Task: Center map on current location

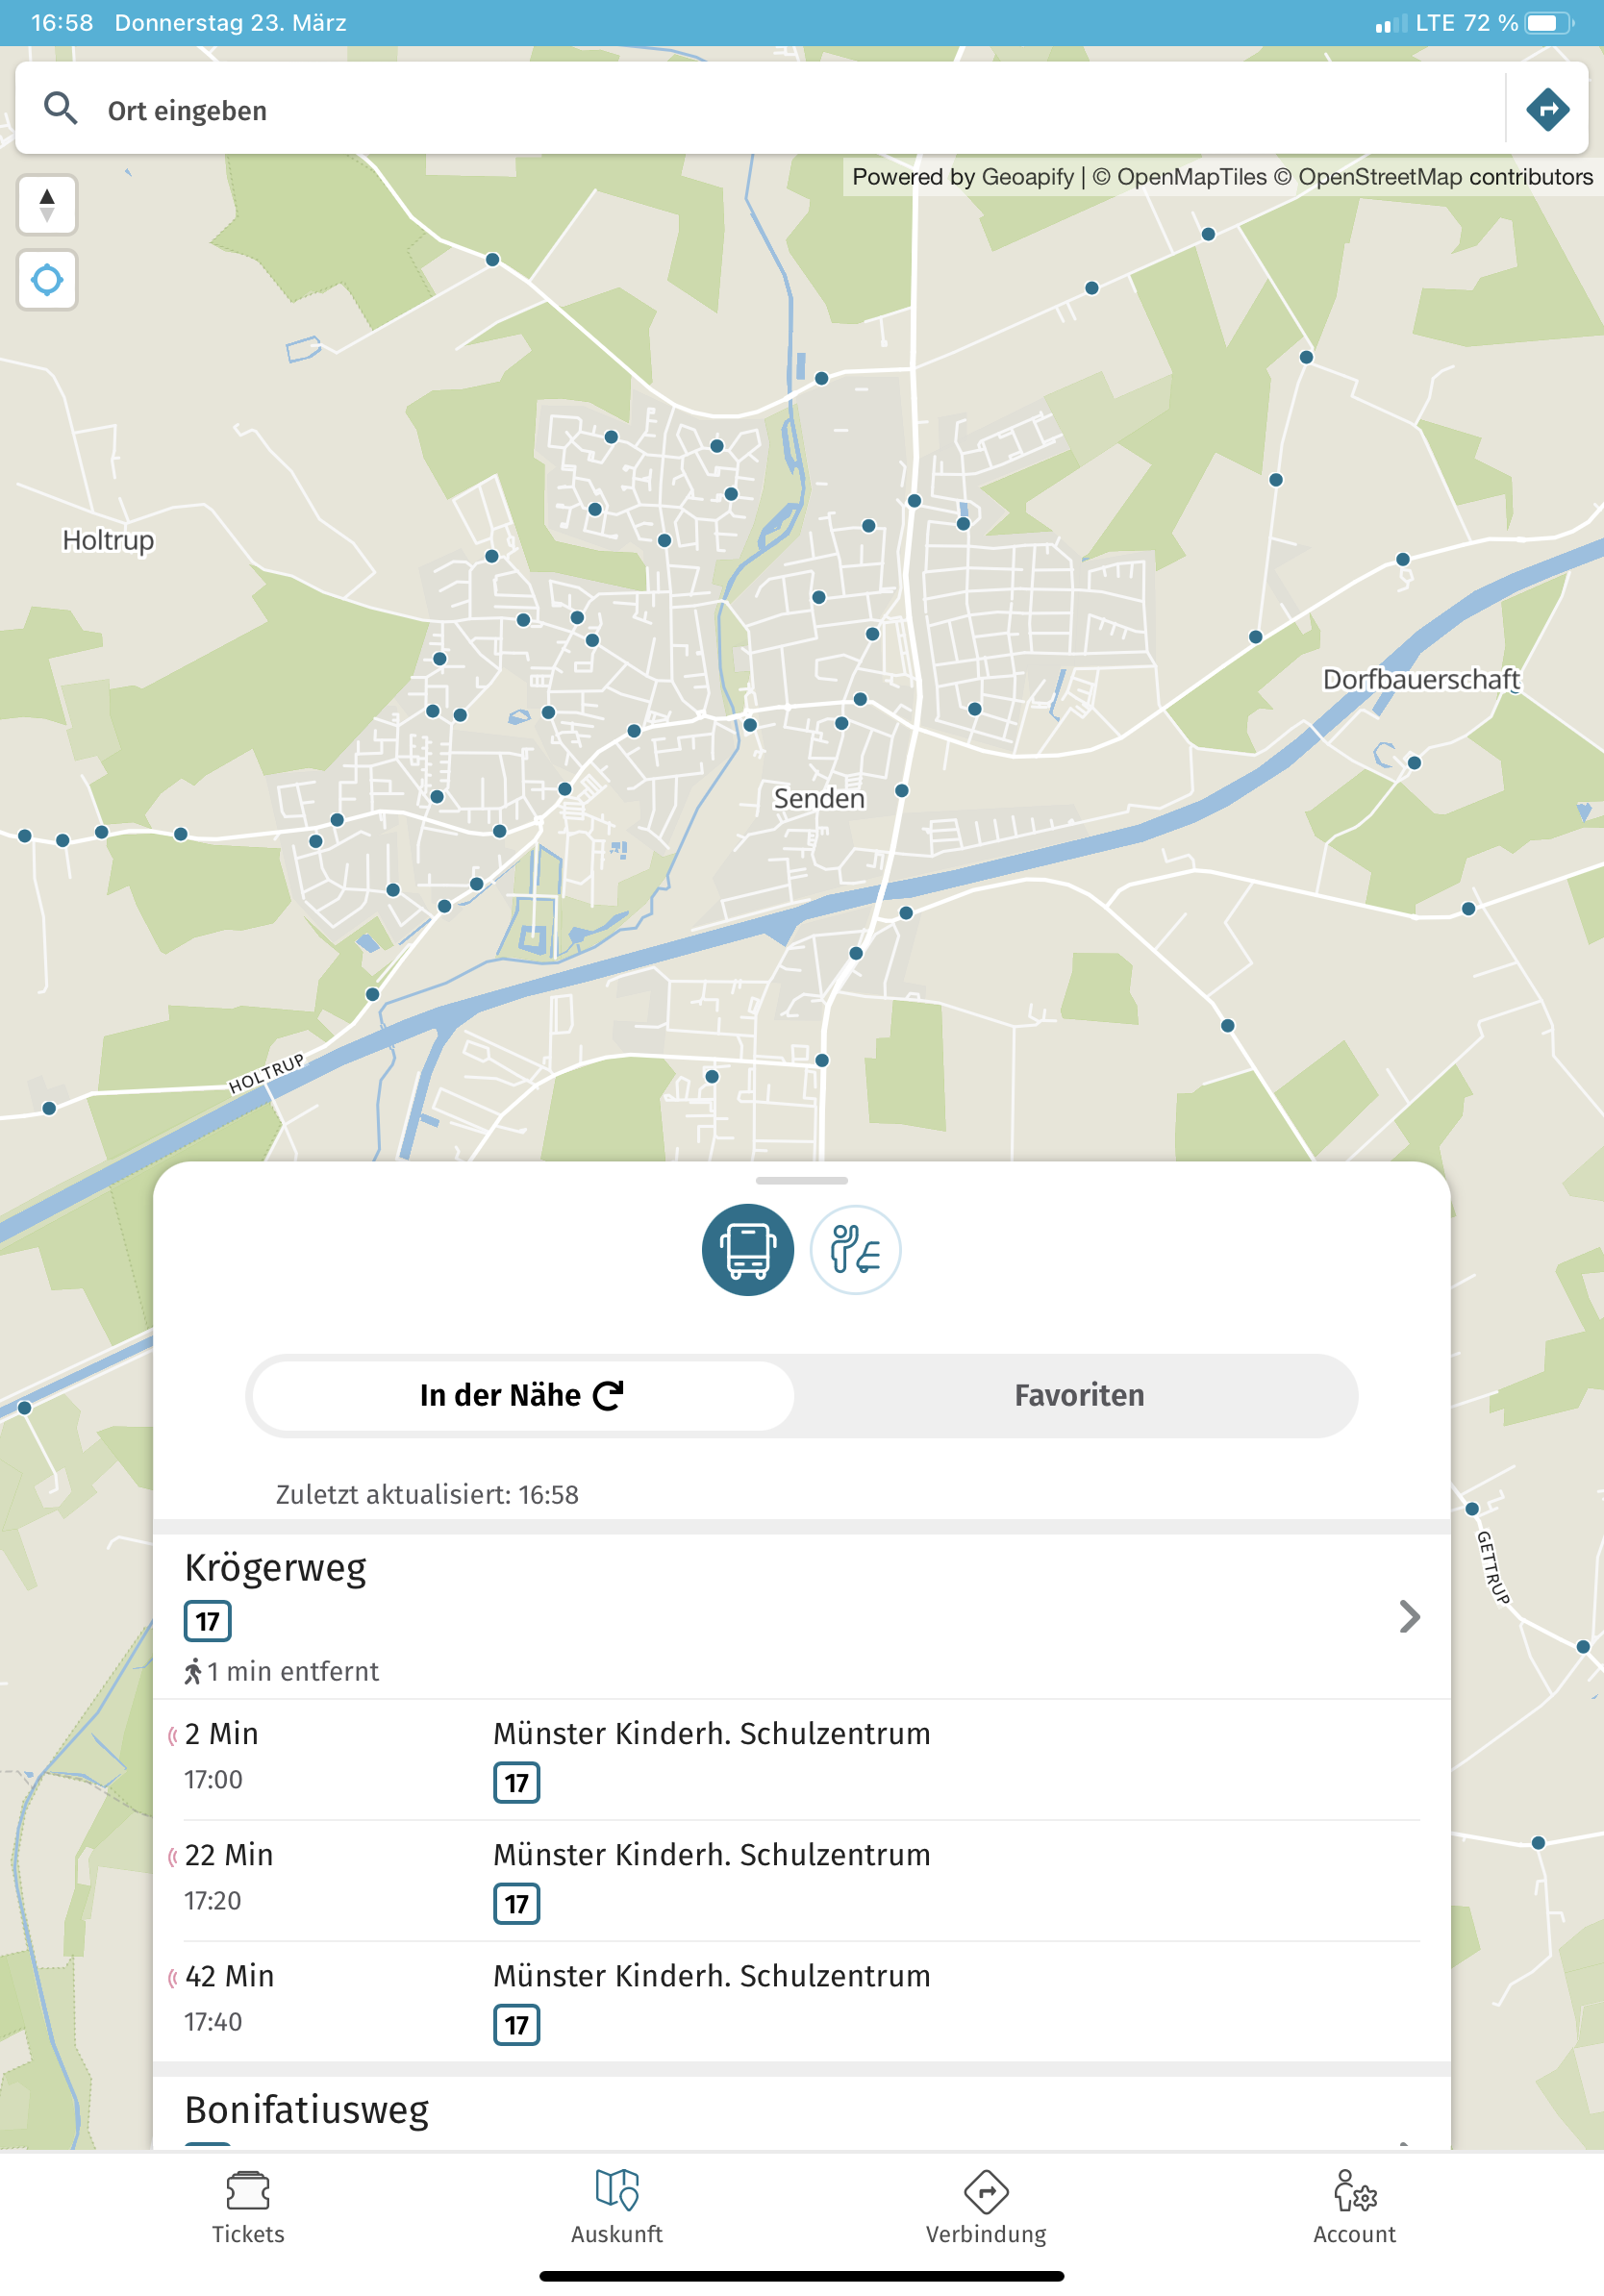Action: click(47, 280)
